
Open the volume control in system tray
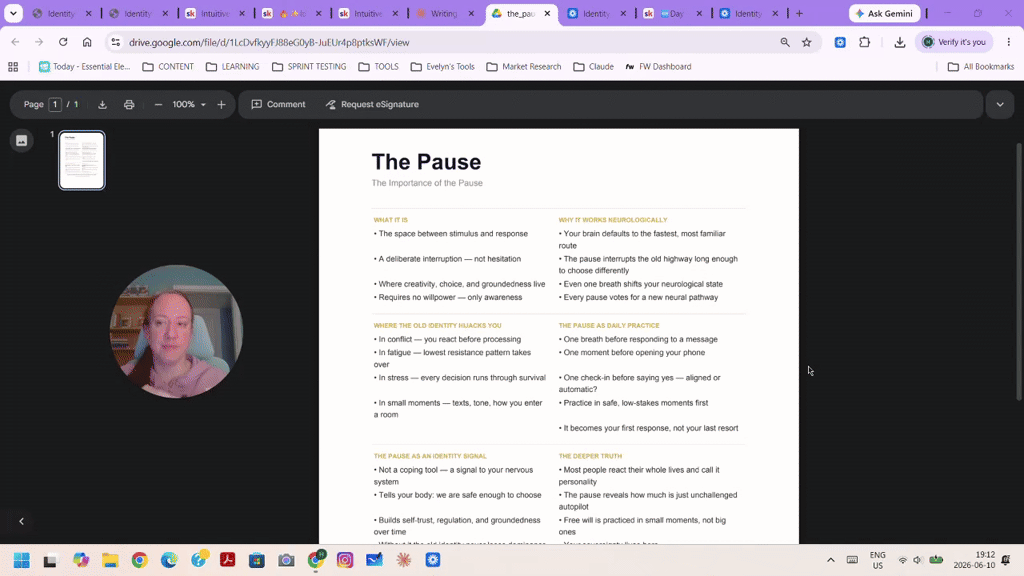(918, 560)
